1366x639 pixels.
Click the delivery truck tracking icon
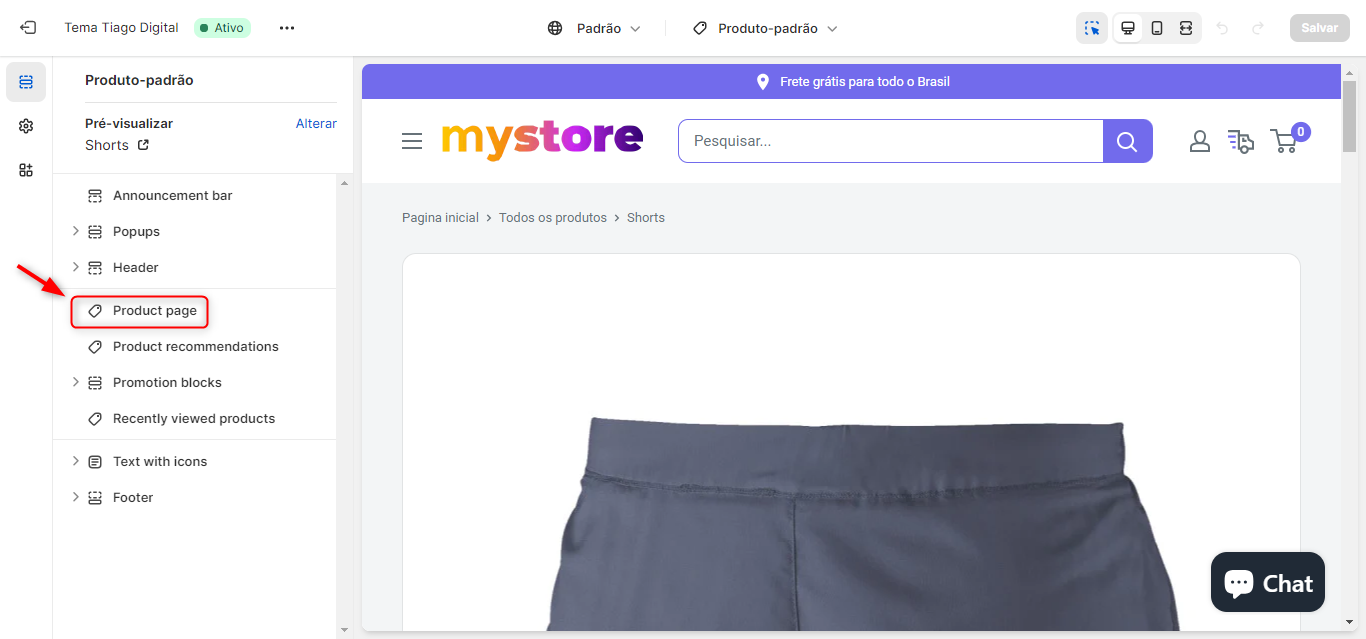pos(1240,141)
